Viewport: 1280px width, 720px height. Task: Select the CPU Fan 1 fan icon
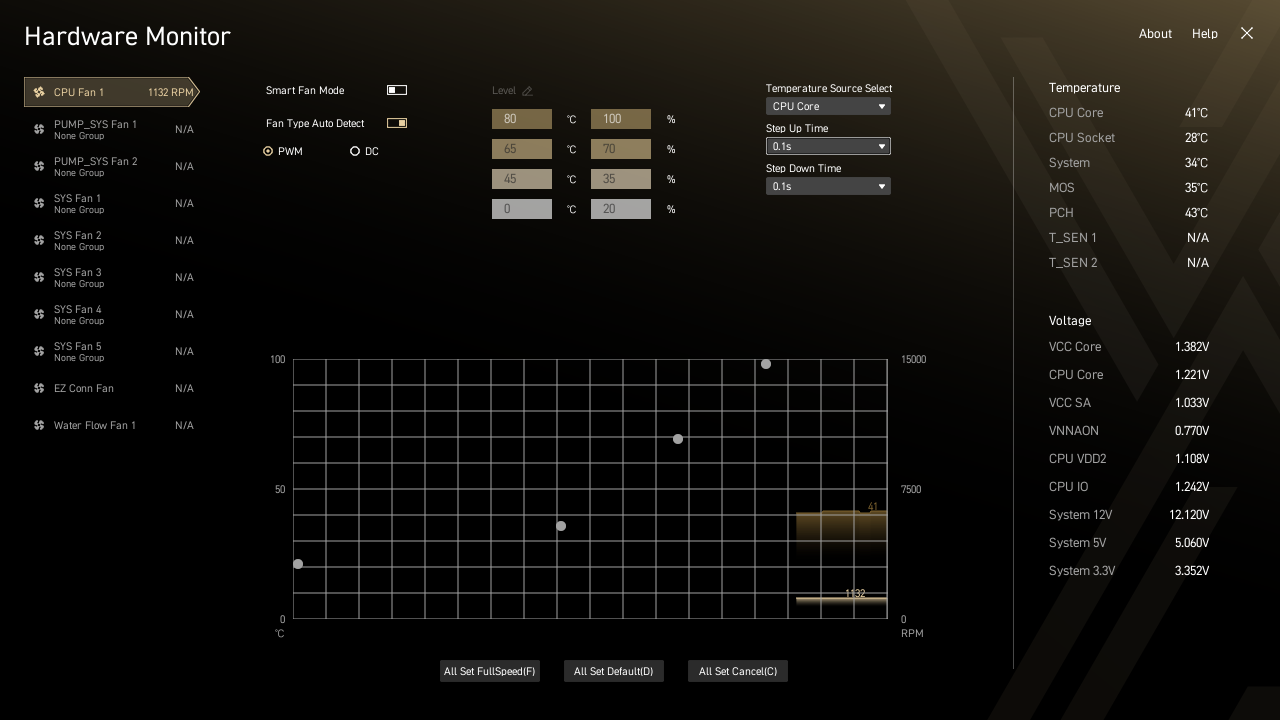(x=40, y=92)
